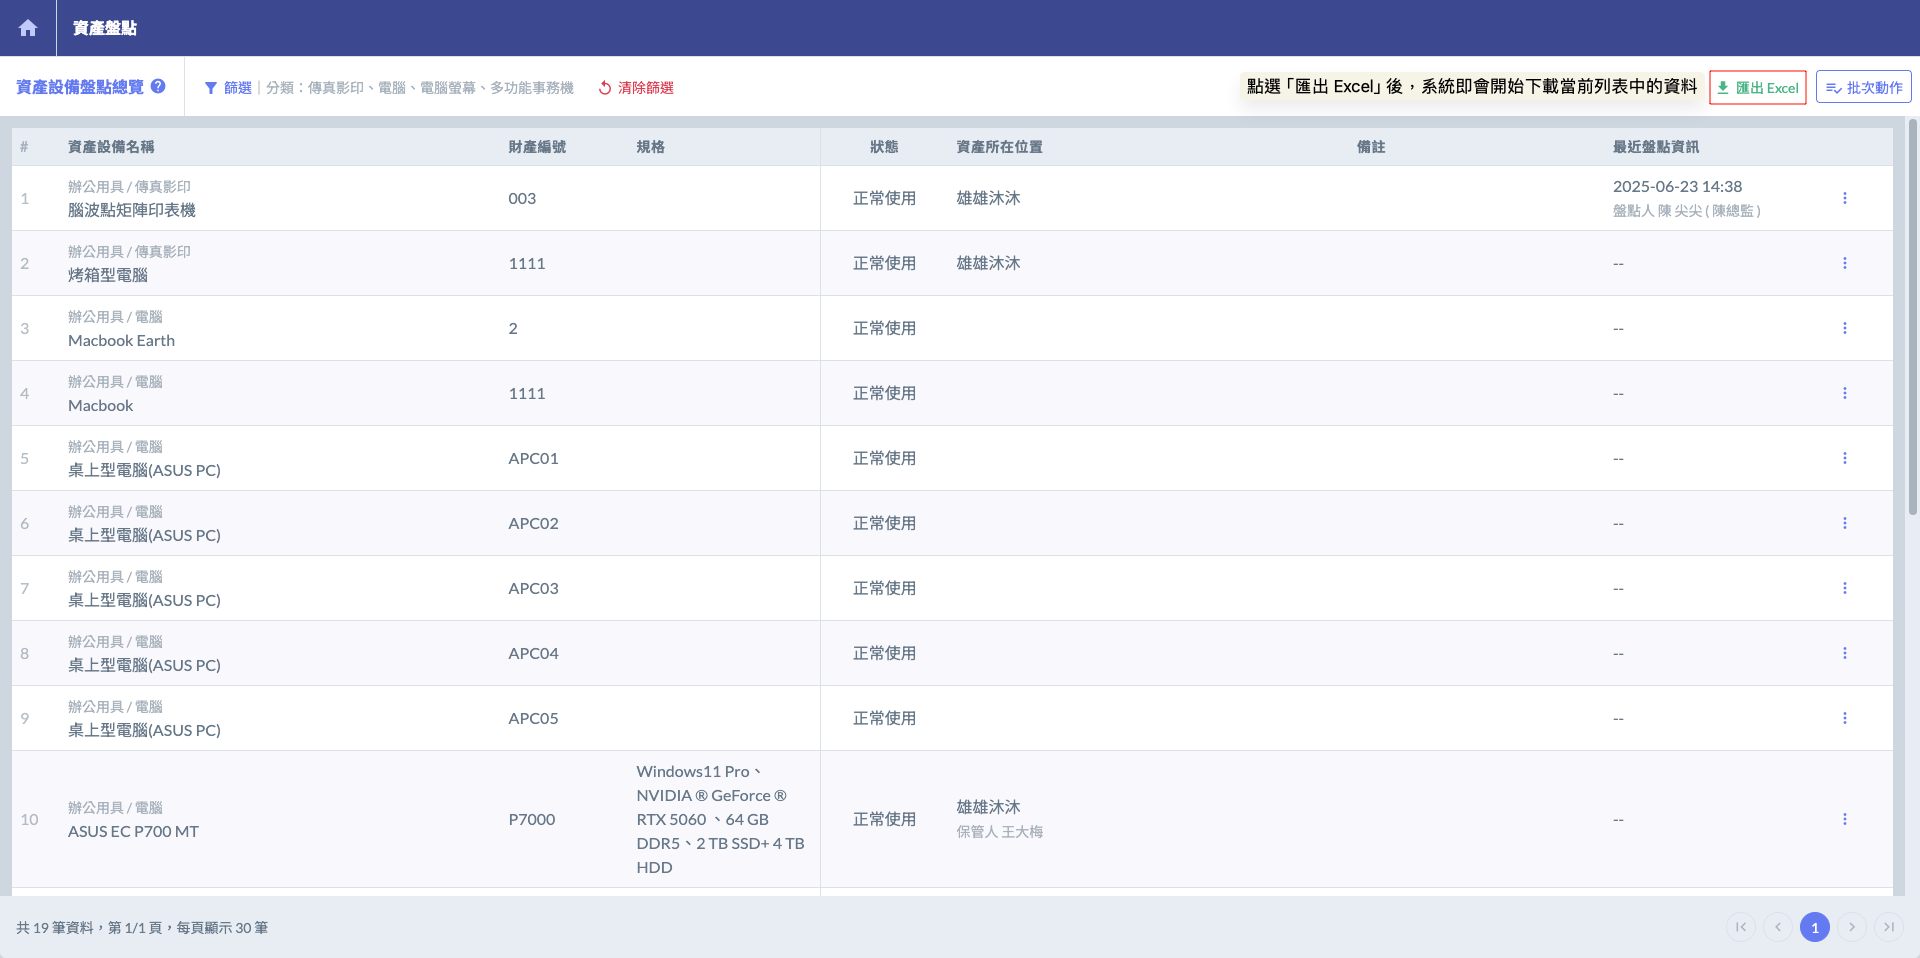Screen dimensions: 1920x958
Task: Click the 規格 column header
Action: tap(651, 147)
